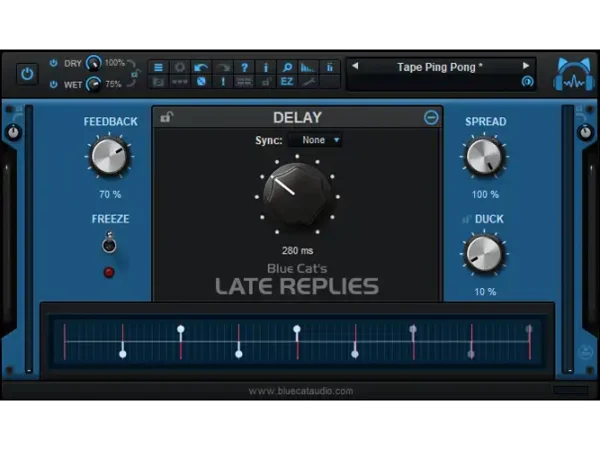
Task: Adjust the WET level knob
Action: click(x=93, y=84)
